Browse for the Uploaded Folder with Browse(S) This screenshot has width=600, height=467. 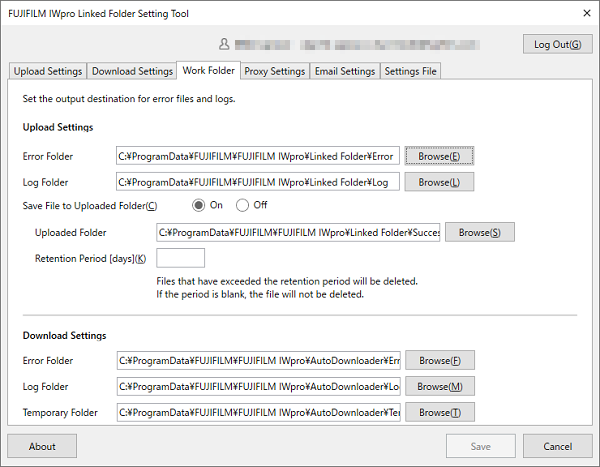480,232
